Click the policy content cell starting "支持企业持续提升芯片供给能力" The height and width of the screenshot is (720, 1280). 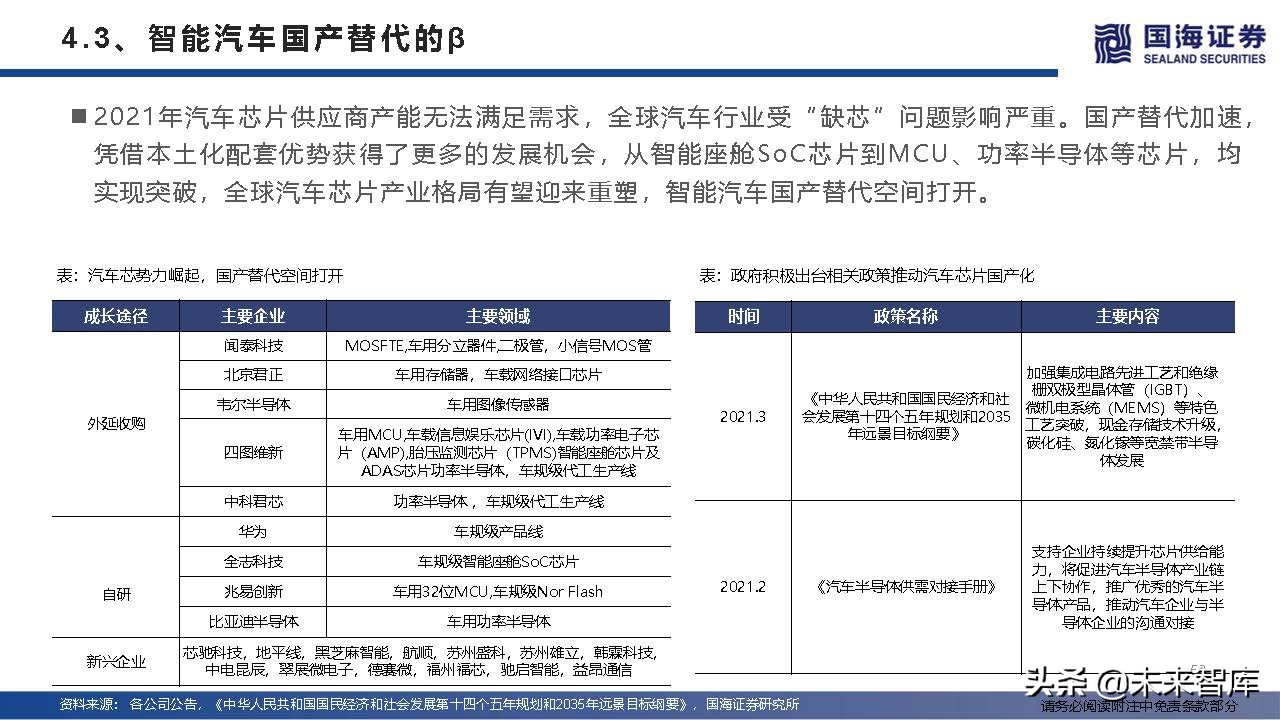[x=1127, y=587]
